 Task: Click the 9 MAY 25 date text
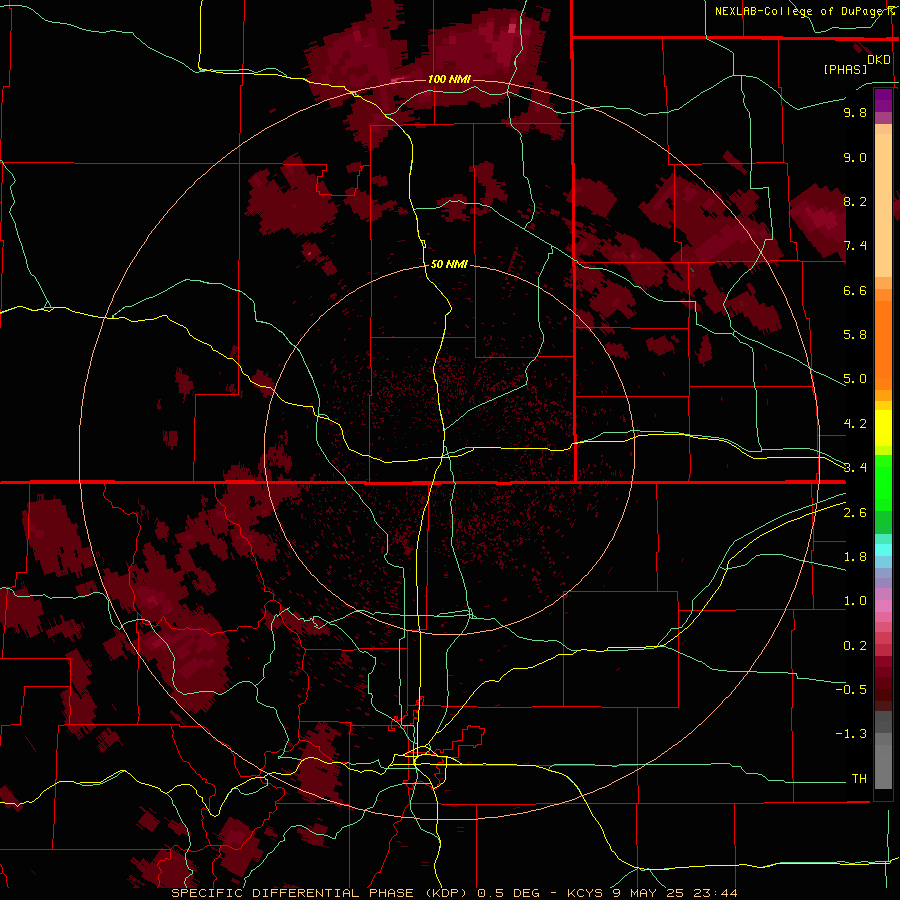(x=648, y=893)
